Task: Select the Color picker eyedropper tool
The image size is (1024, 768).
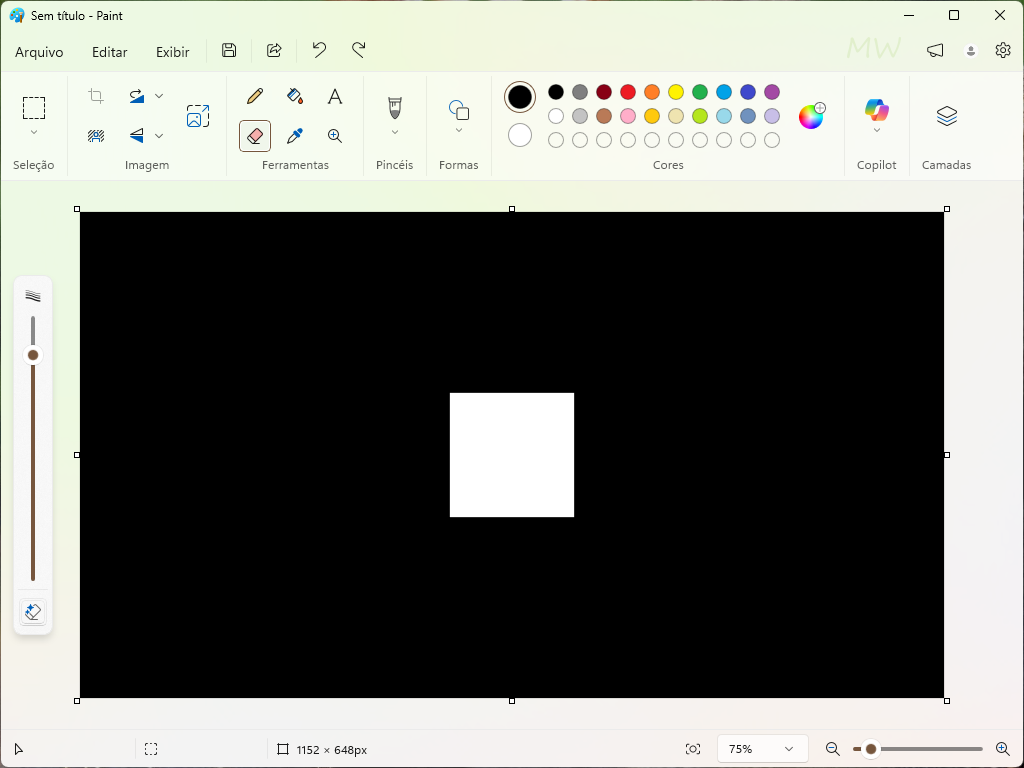Action: coord(295,135)
